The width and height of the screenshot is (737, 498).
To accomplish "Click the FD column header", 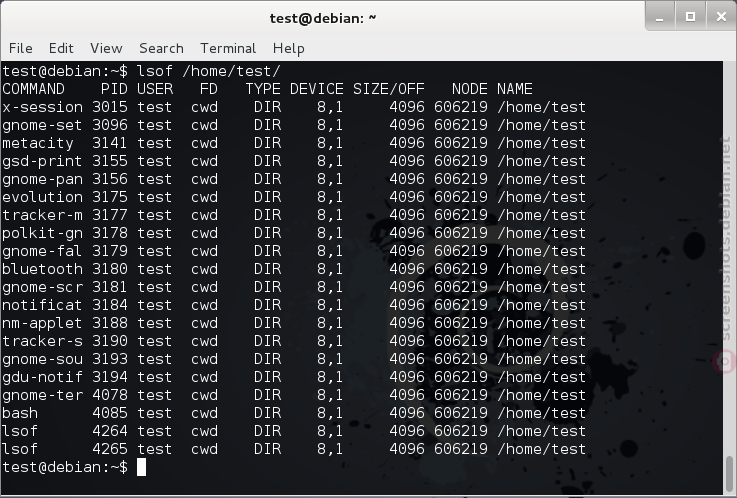I will [209, 89].
